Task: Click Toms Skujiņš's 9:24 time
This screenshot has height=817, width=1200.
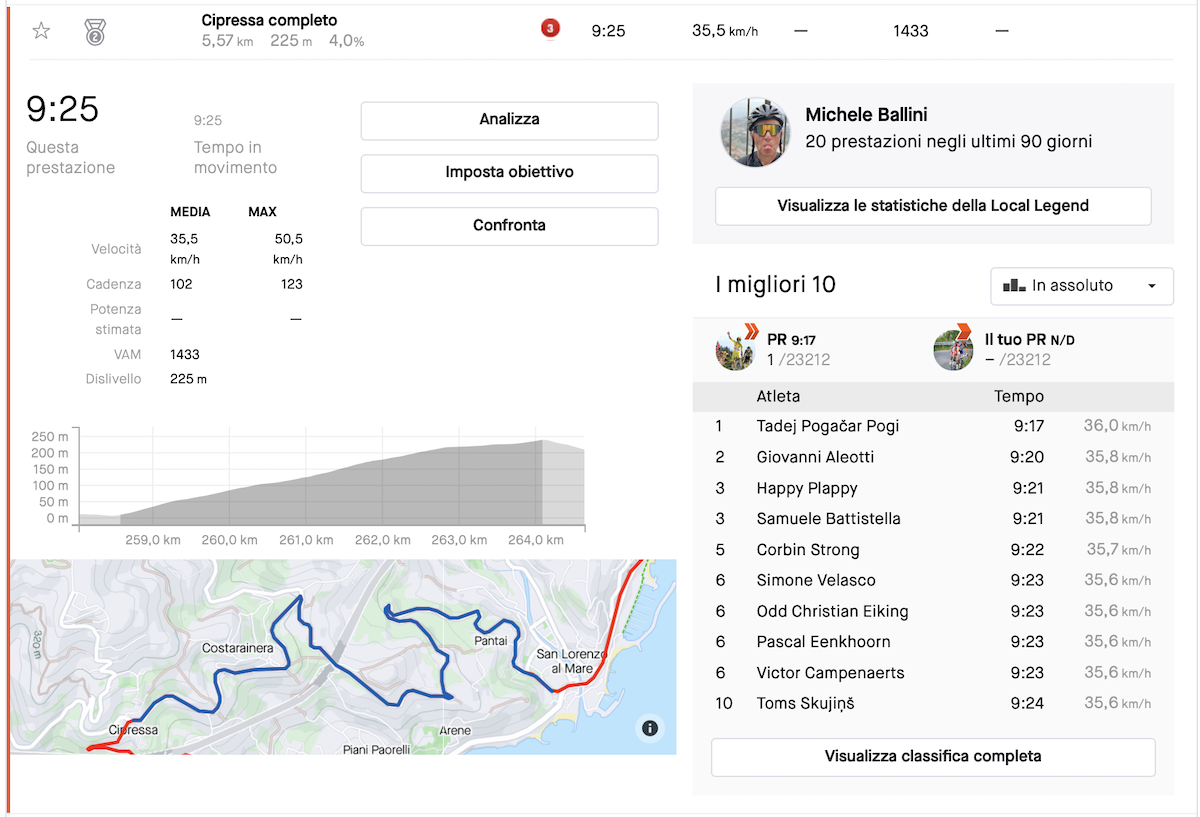Action: 1028,704
